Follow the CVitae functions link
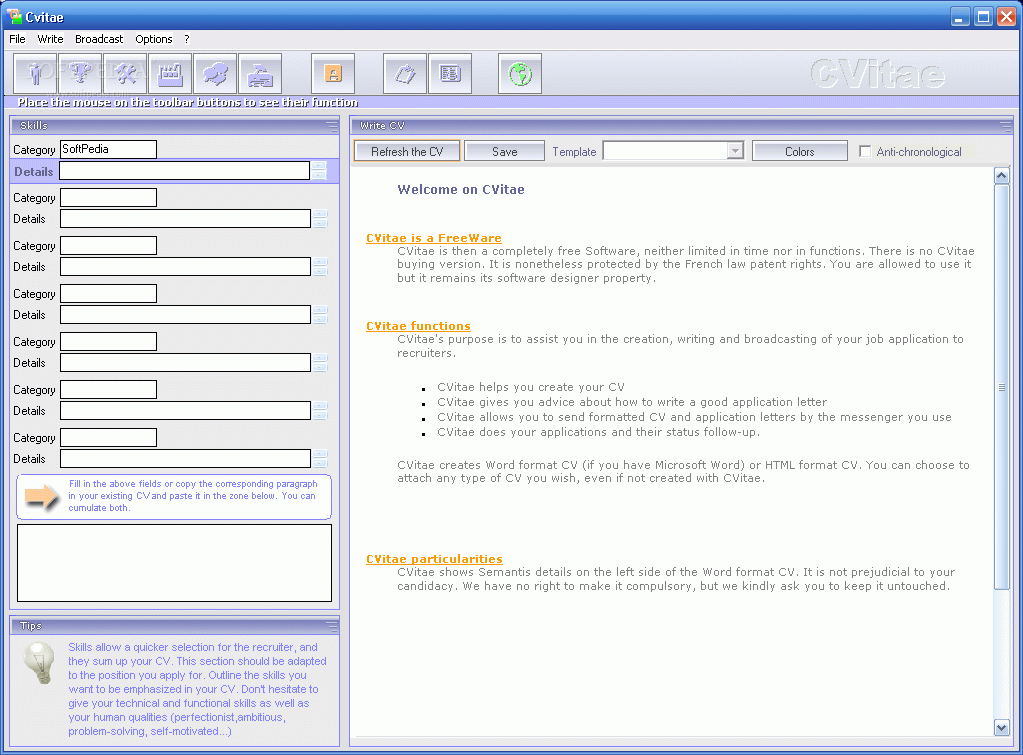Image resolution: width=1023 pixels, height=755 pixels. pyautogui.click(x=418, y=326)
